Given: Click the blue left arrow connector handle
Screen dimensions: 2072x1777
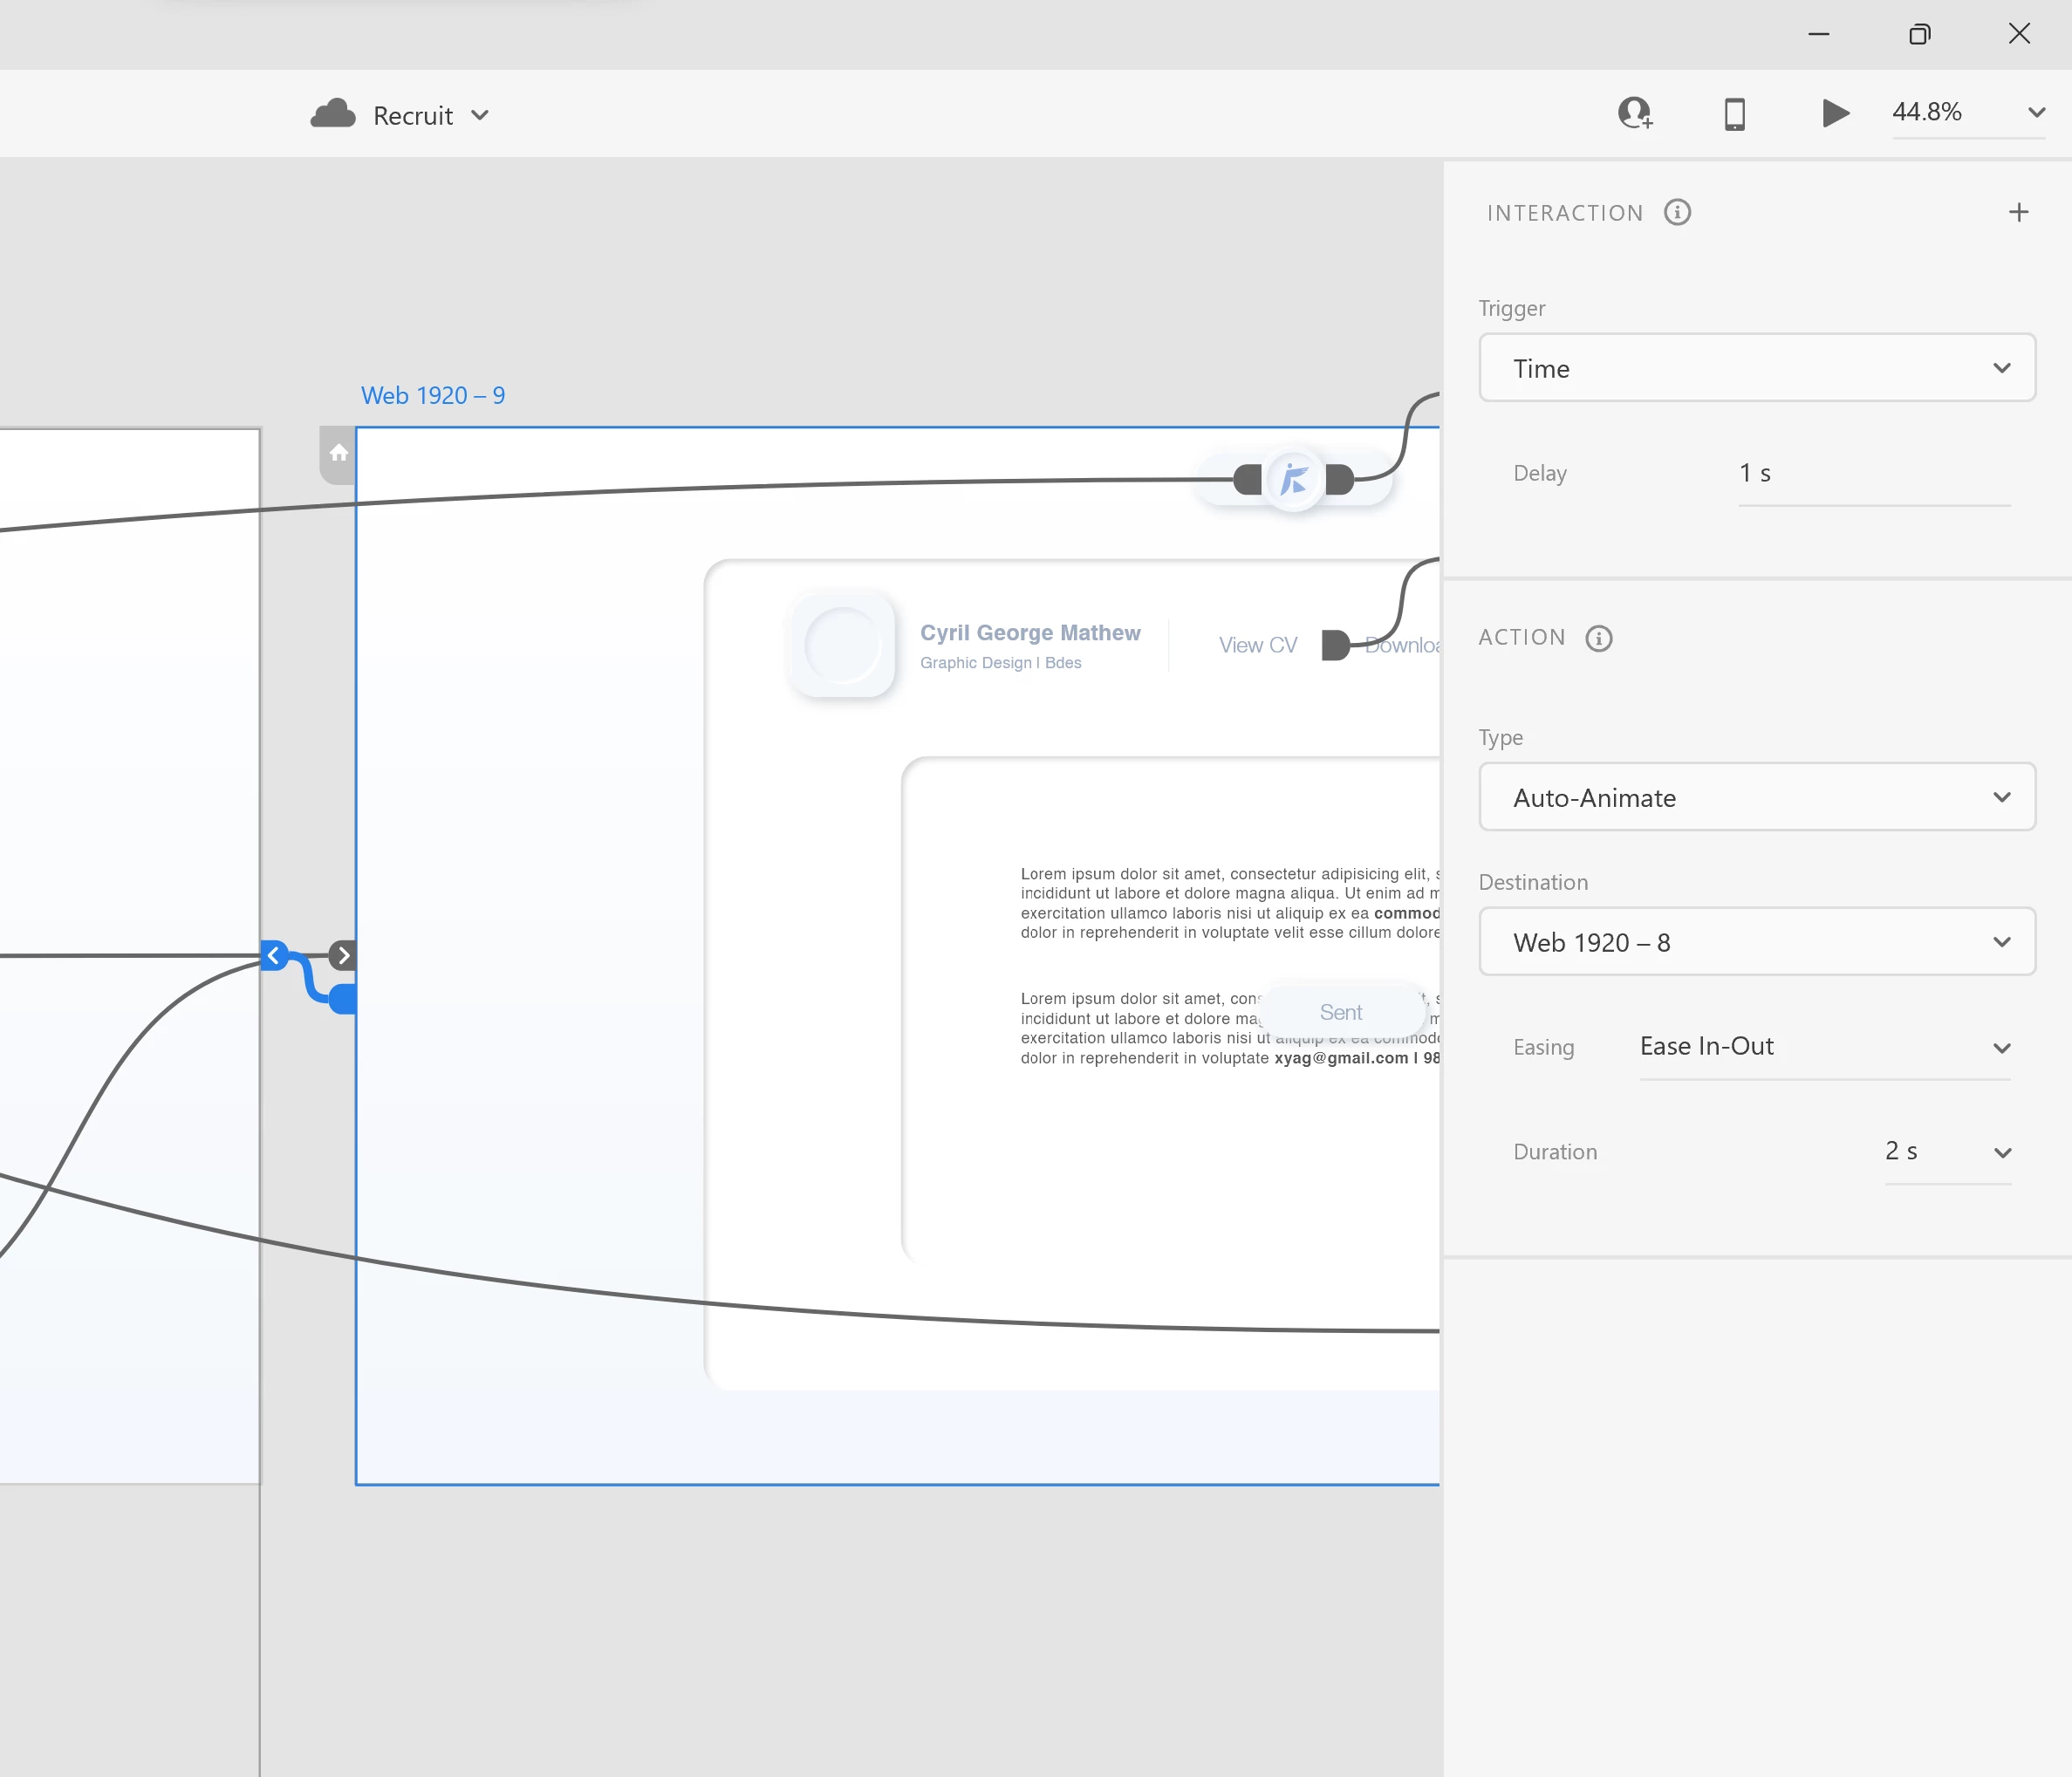Looking at the screenshot, I should point(273,955).
